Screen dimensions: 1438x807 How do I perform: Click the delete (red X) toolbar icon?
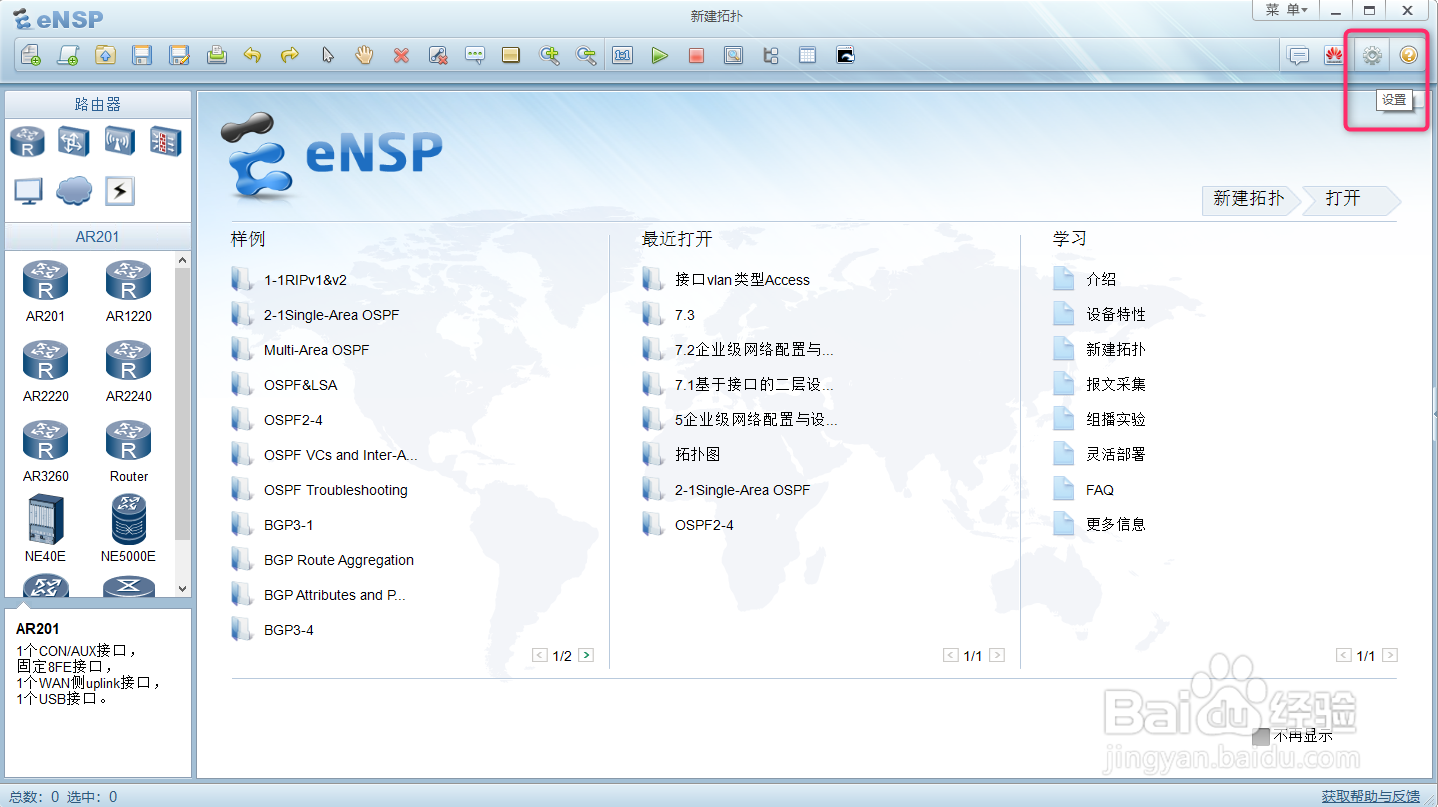[401, 55]
